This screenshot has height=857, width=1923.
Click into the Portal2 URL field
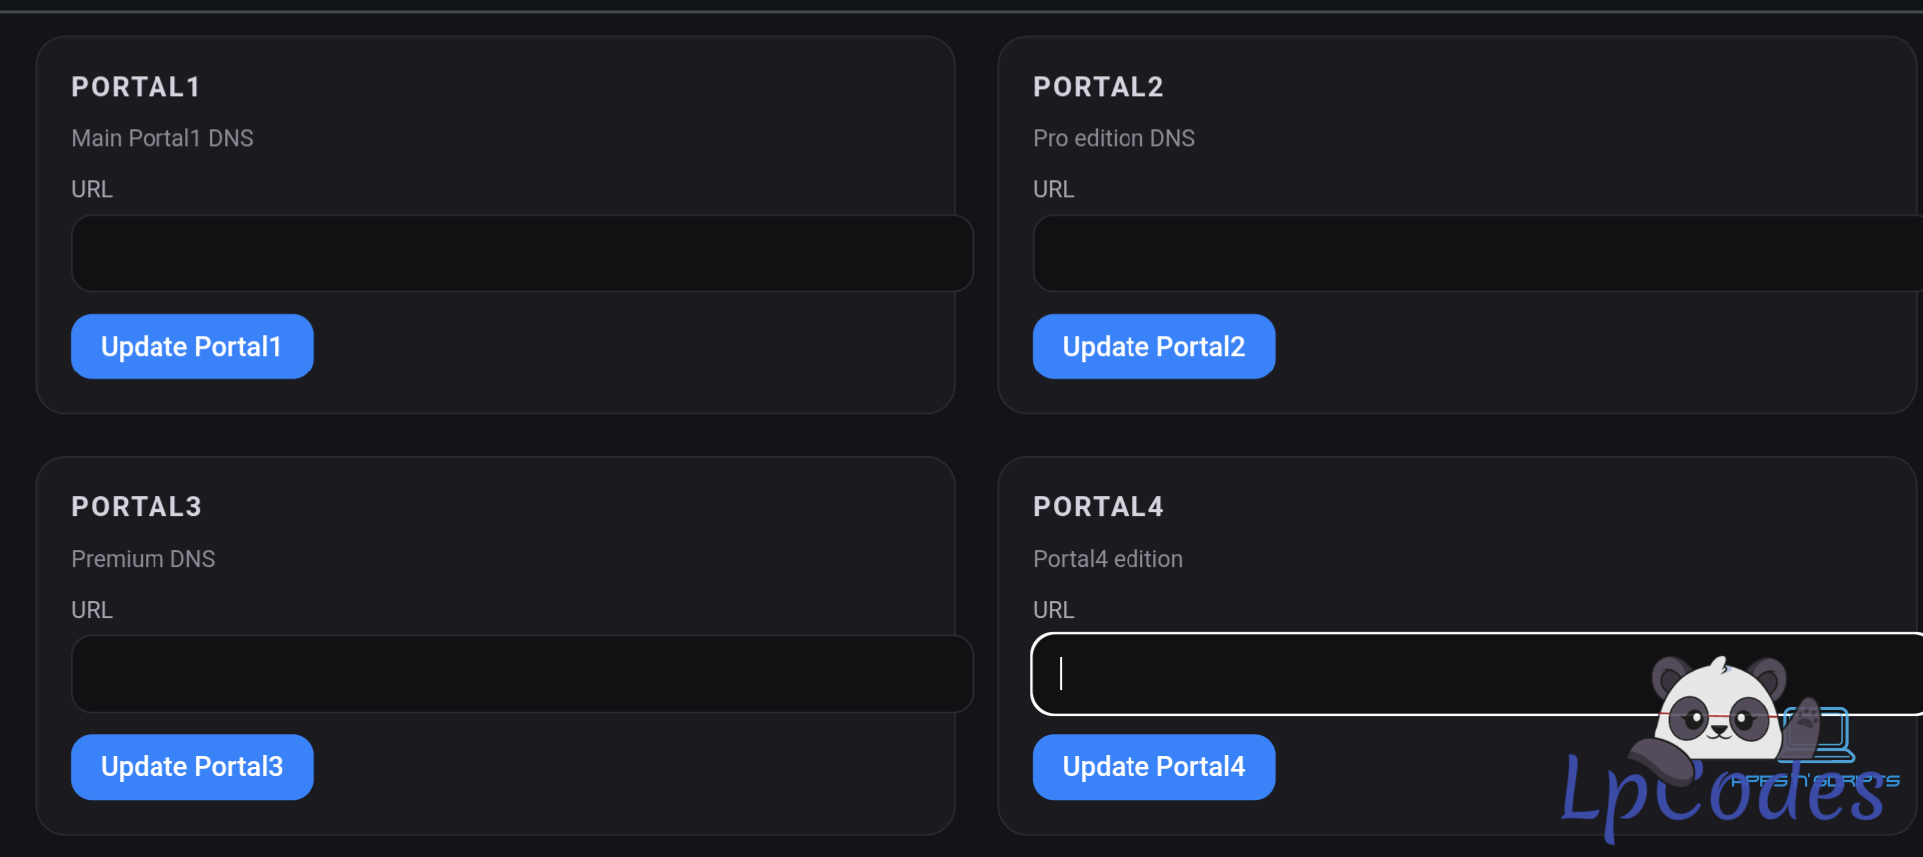1476,253
